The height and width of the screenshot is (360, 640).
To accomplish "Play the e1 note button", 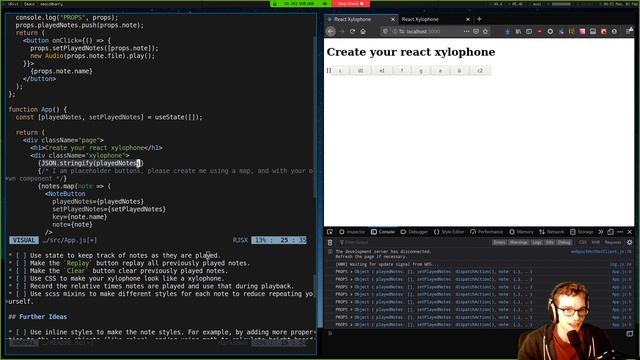I will click(x=382, y=71).
